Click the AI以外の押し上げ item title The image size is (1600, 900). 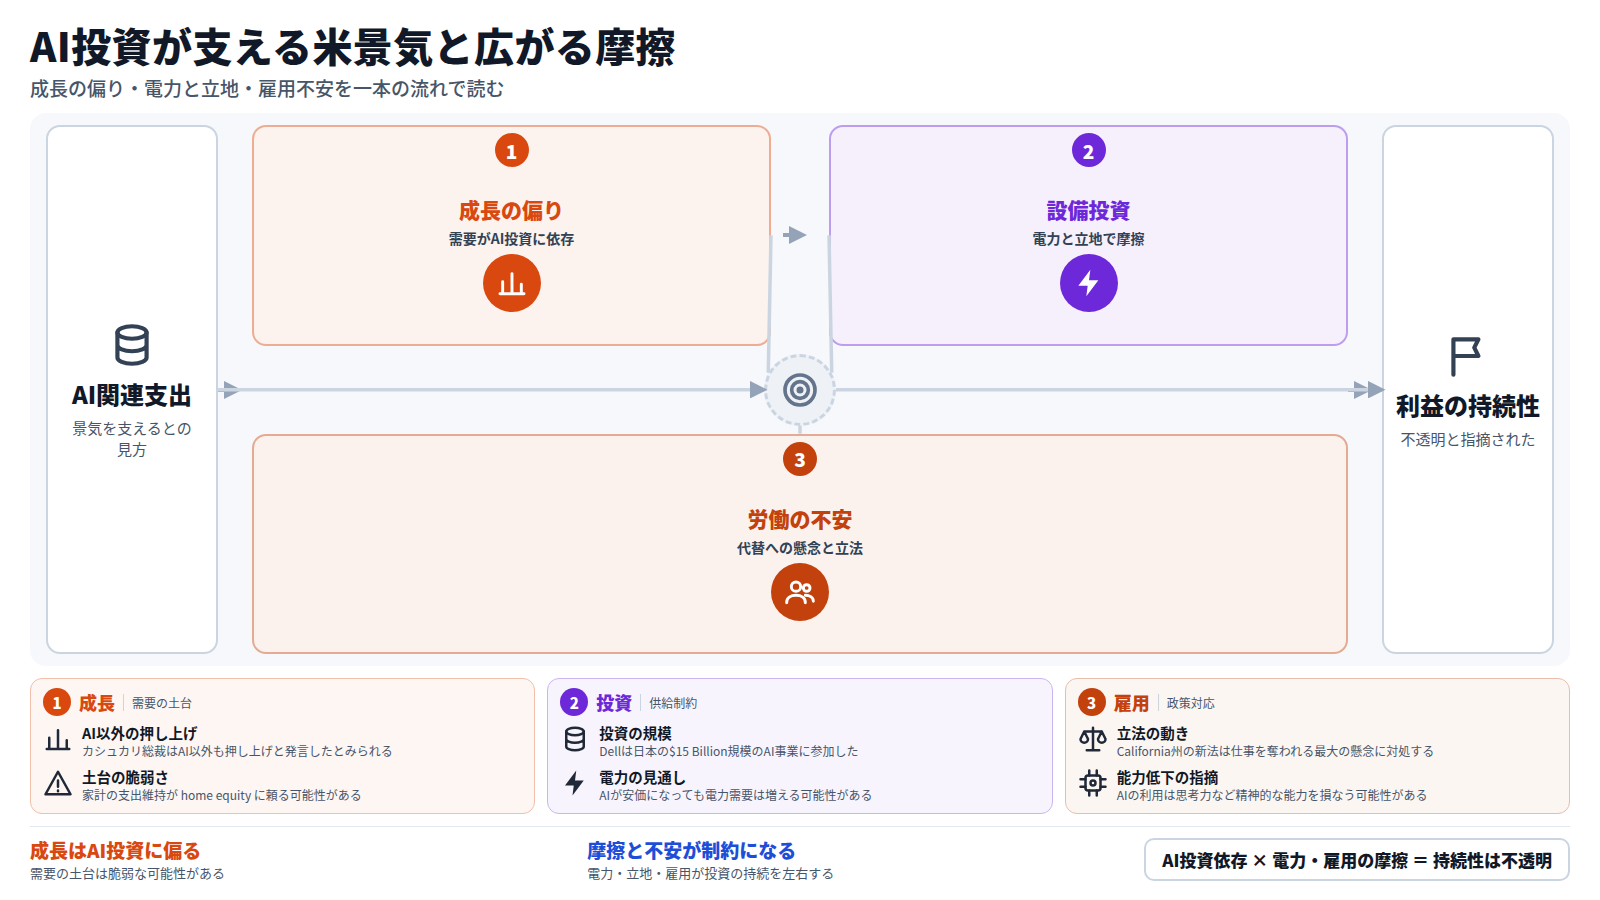tap(139, 733)
